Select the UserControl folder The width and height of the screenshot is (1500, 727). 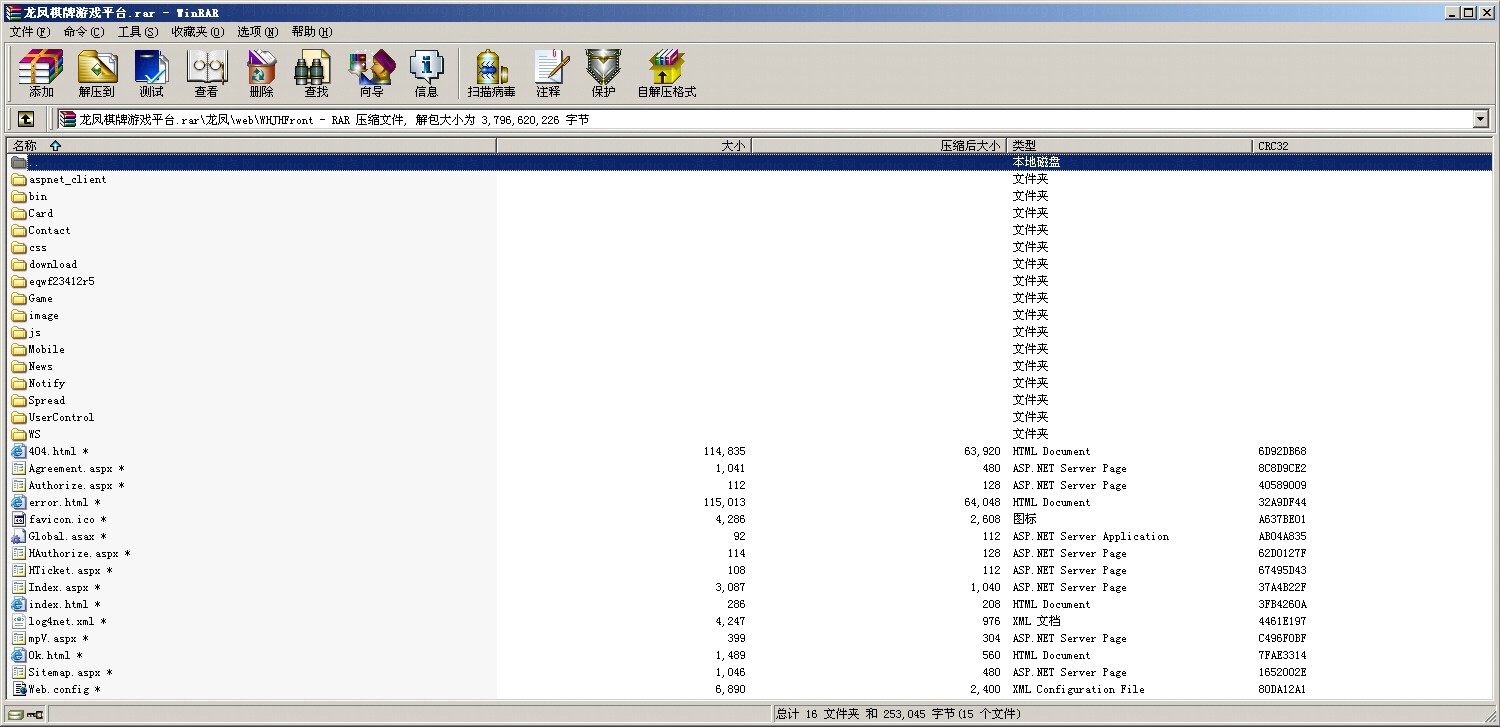pyautogui.click(x=61, y=418)
